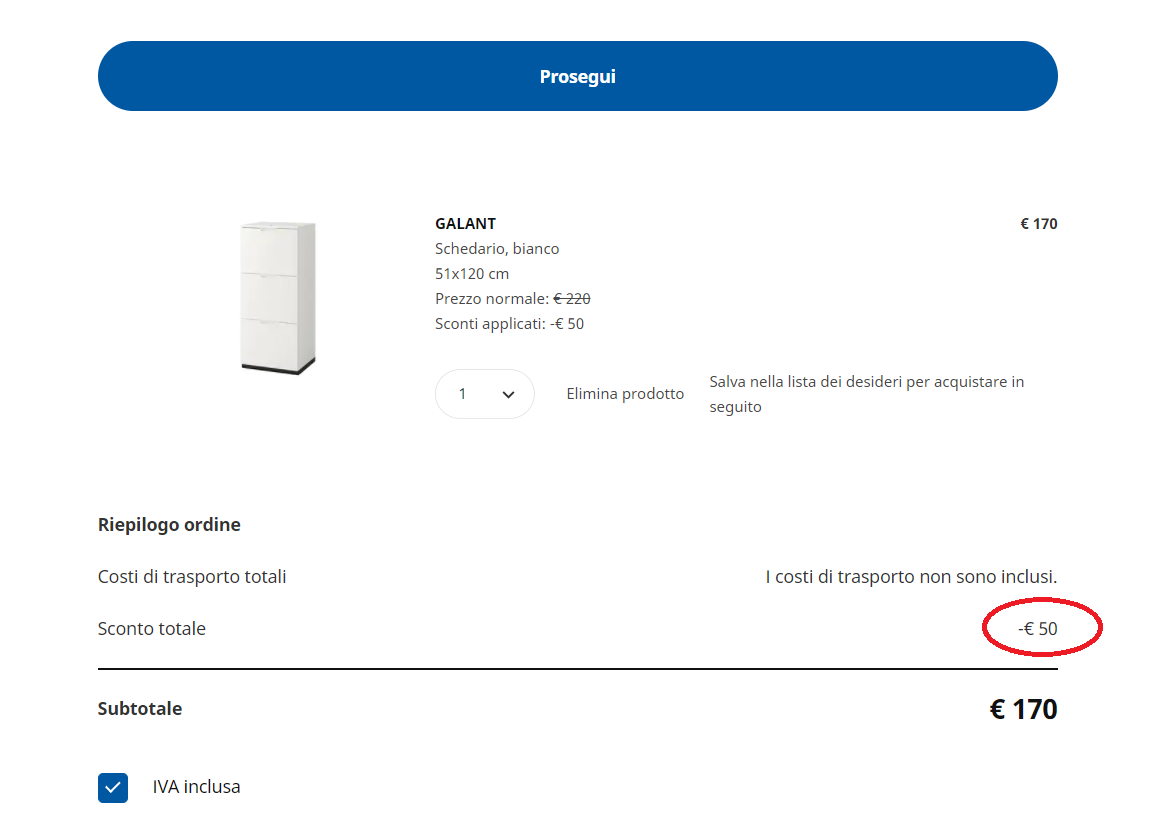The width and height of the screenshot is (1163, 813).
Task: Remove the item via Elimina prodotto
Action: pyautogui.click(x=624, y=393)
